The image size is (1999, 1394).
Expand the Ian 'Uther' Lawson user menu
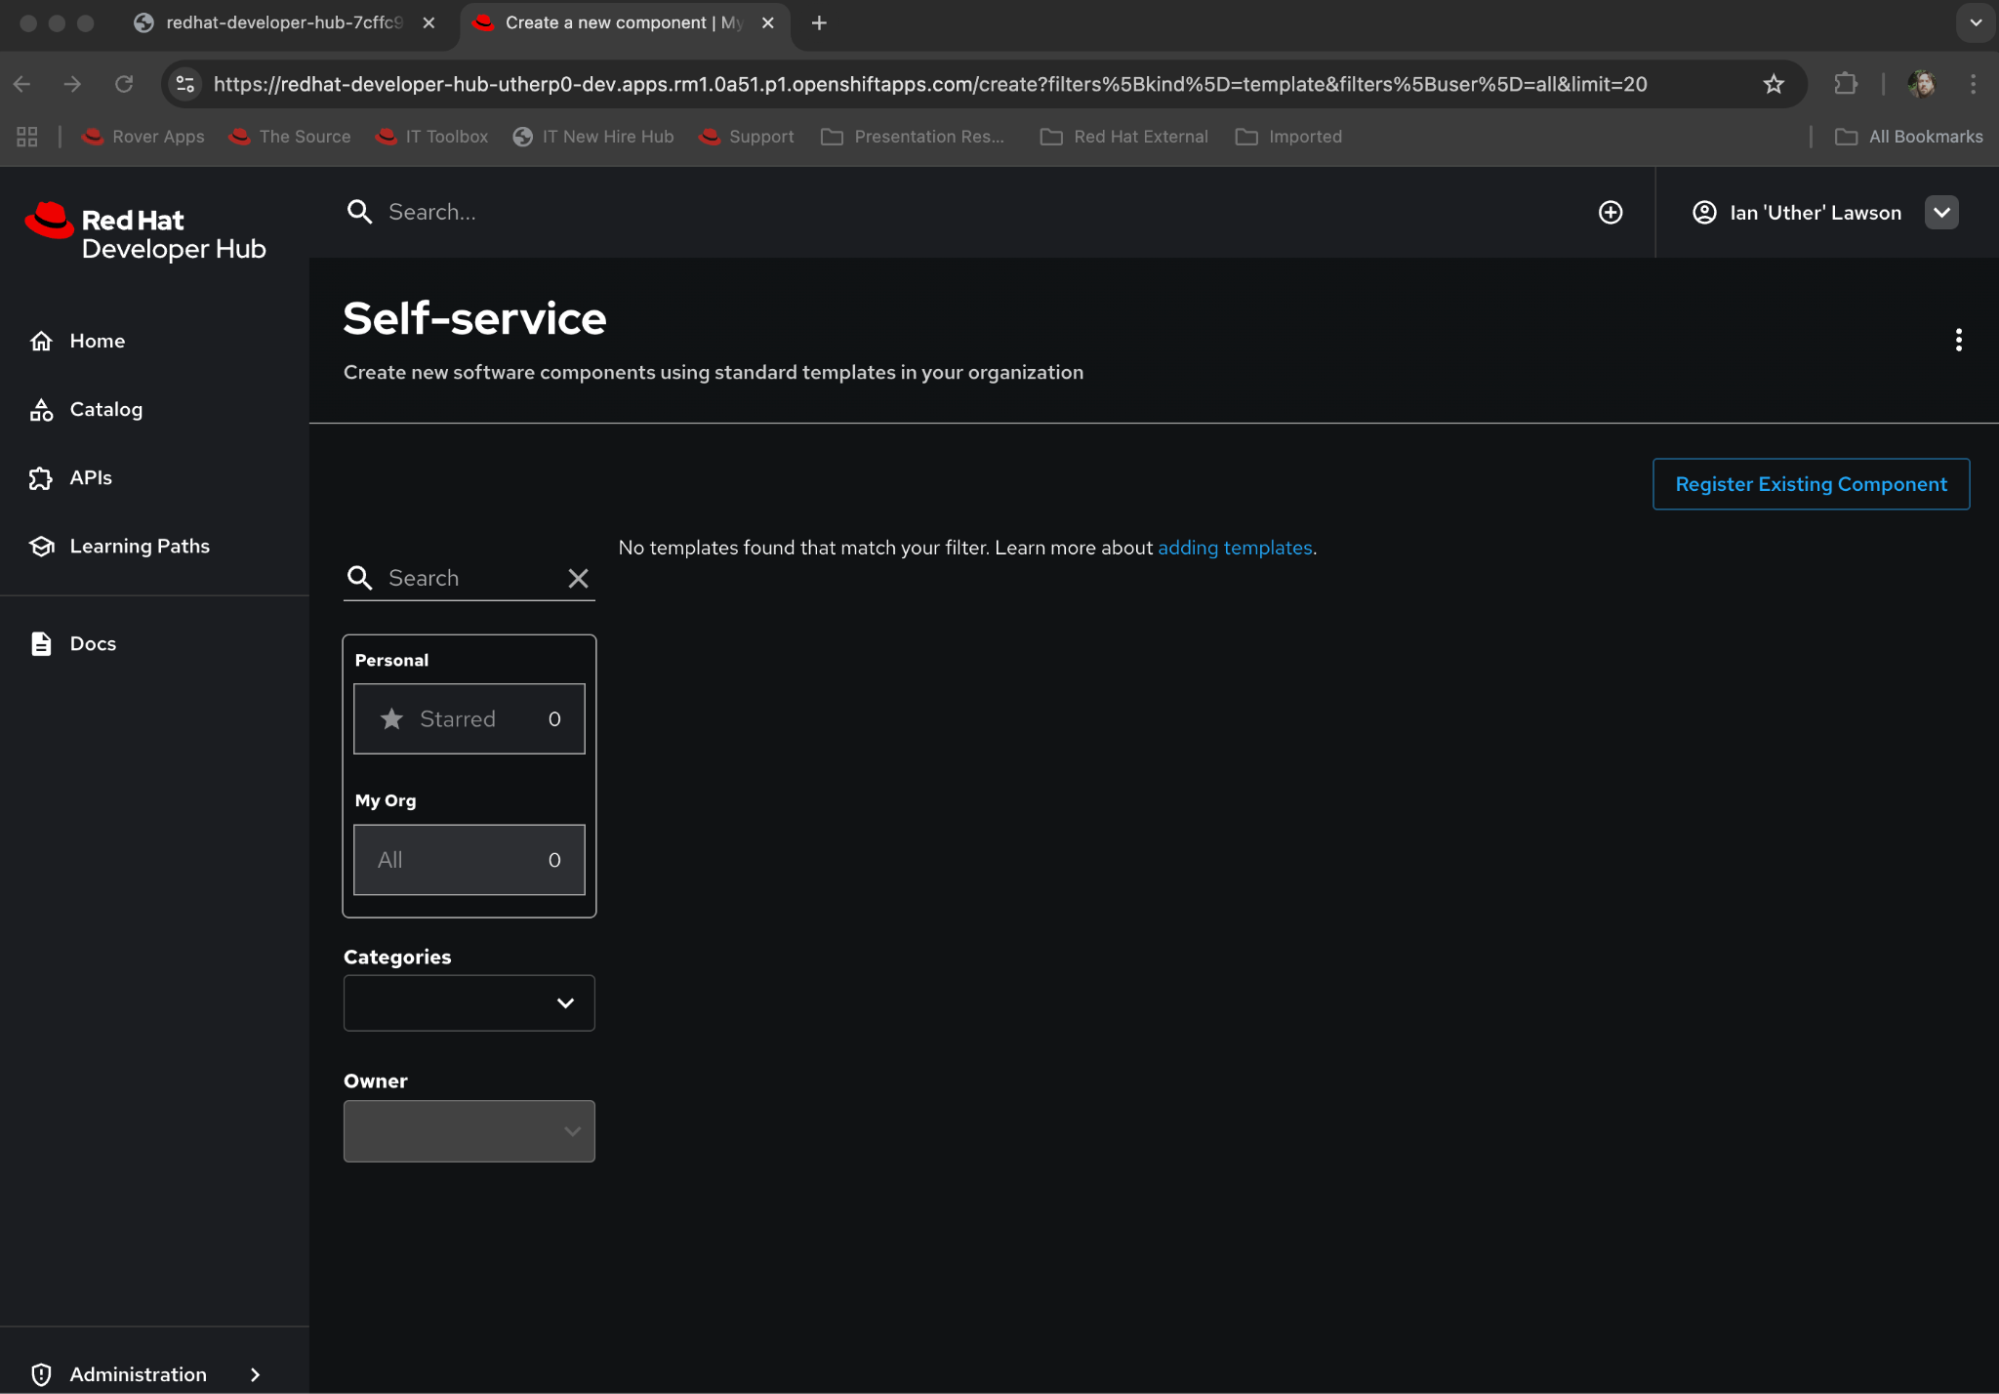(1941, 212)
